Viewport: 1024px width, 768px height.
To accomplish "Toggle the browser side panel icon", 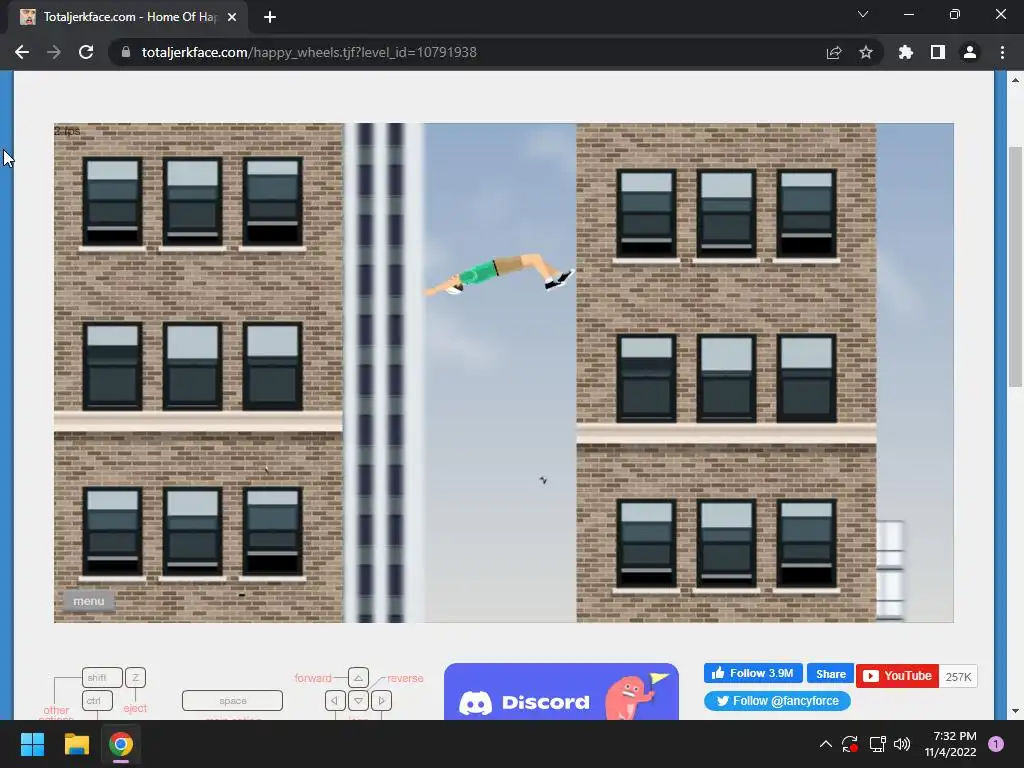I will click(x=938, y=52).
